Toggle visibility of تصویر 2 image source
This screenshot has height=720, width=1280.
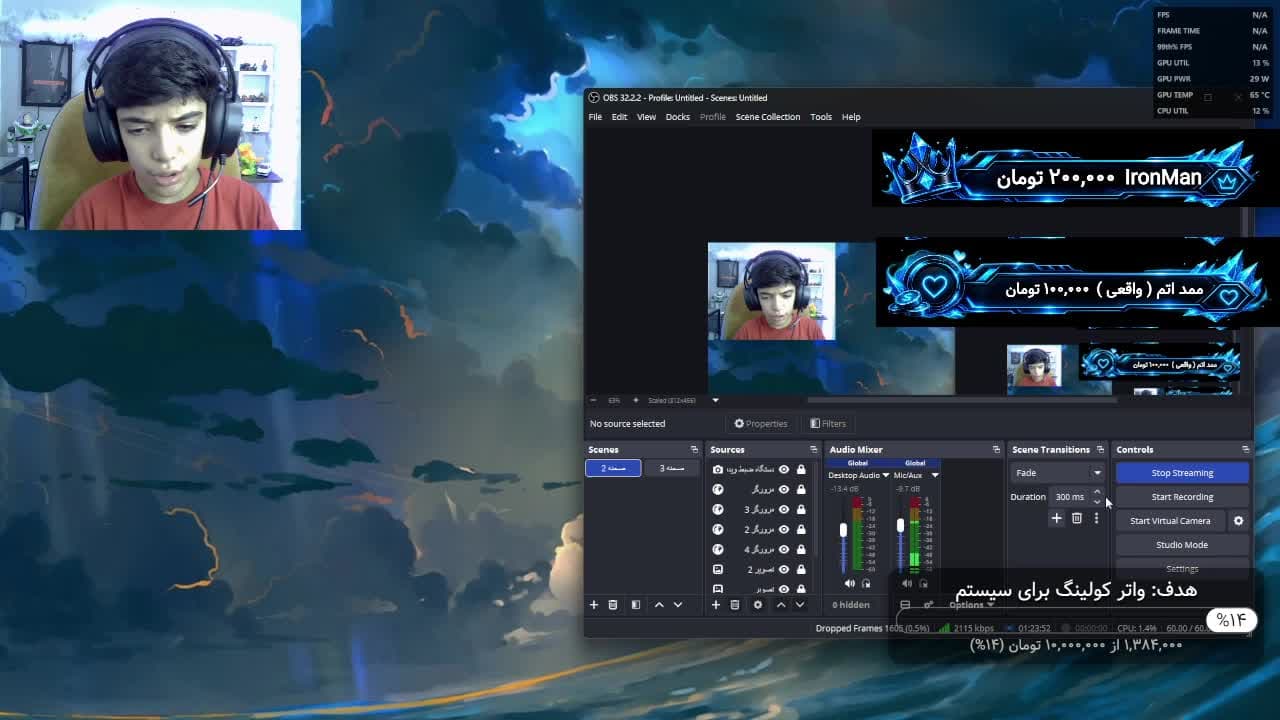(x=784, y=569)
